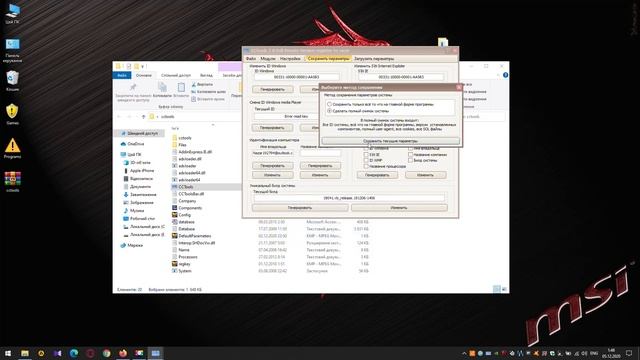640x360 pixels.
Task: Open the Вигляд tab in Explorer
Action: [206, 76]
